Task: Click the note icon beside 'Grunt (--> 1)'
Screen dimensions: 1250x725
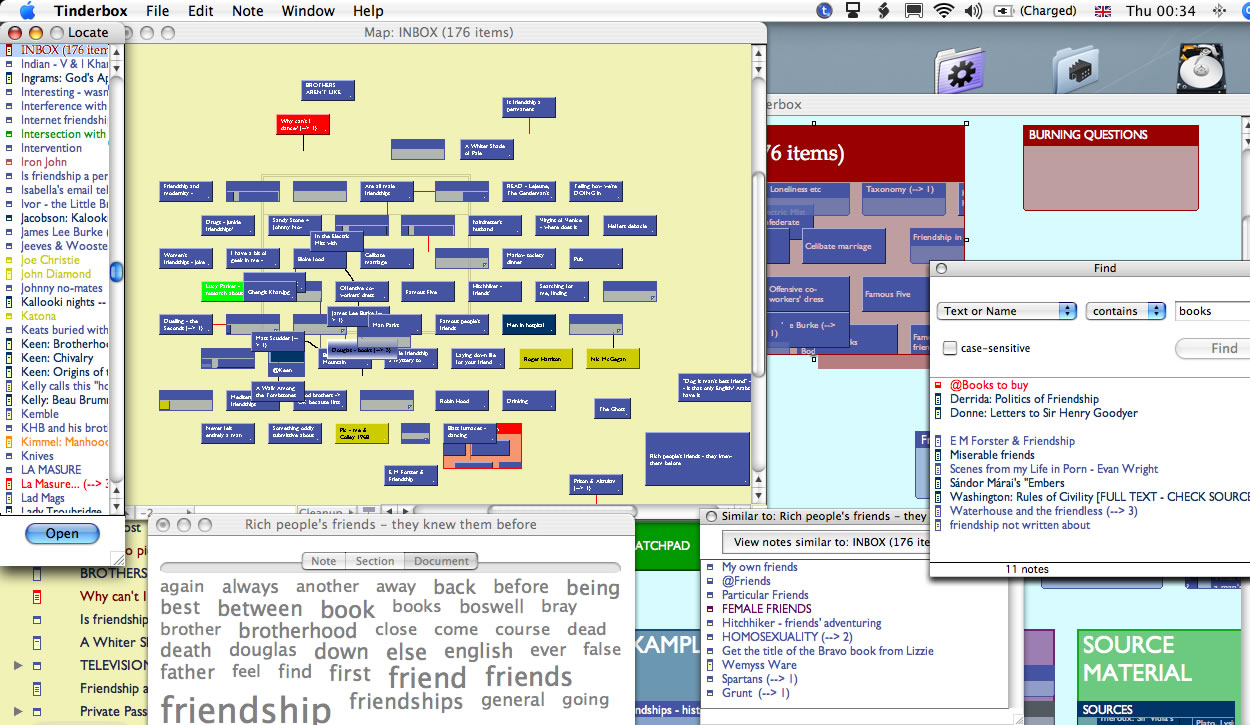Action: (712, 693)
